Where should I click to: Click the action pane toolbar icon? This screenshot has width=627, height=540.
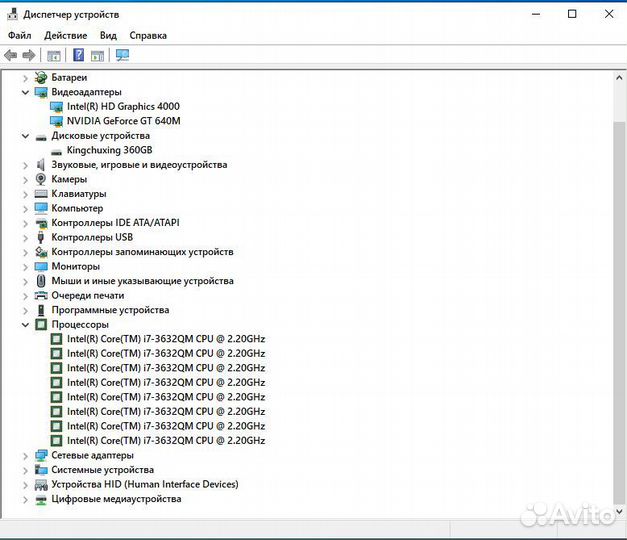[97, 55]
